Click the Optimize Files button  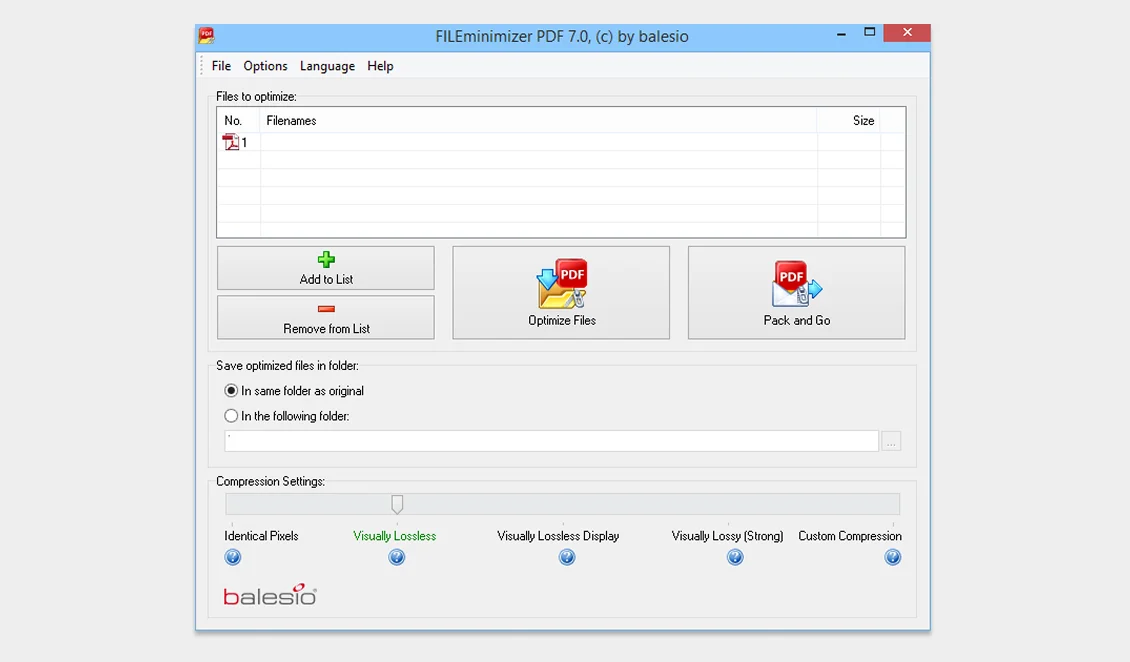[x=561, y=292]
